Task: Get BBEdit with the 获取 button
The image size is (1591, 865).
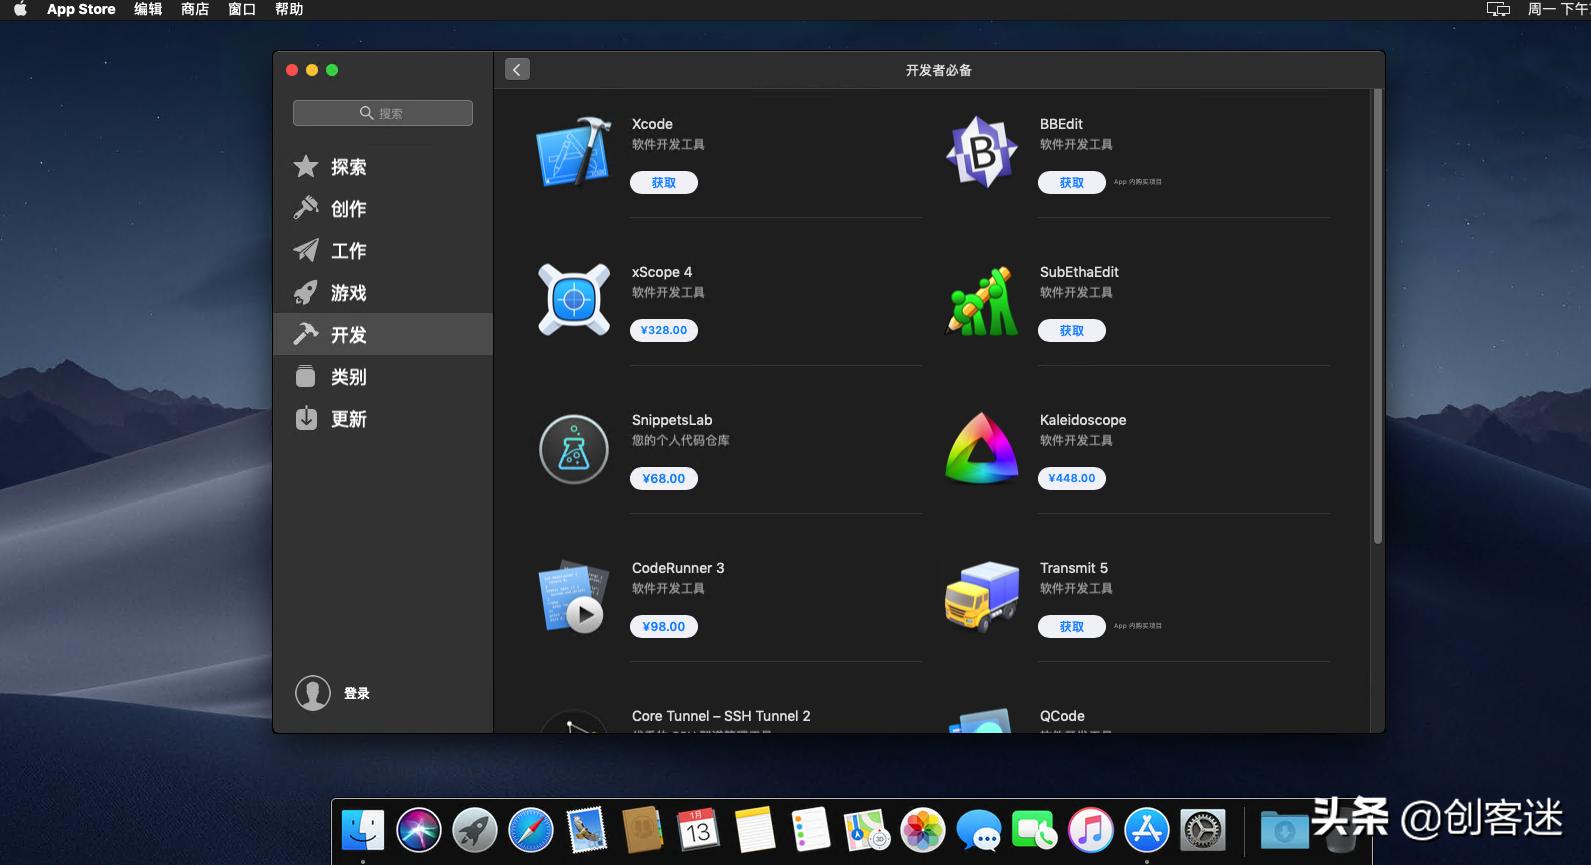Action: (x=1072, y=183)
